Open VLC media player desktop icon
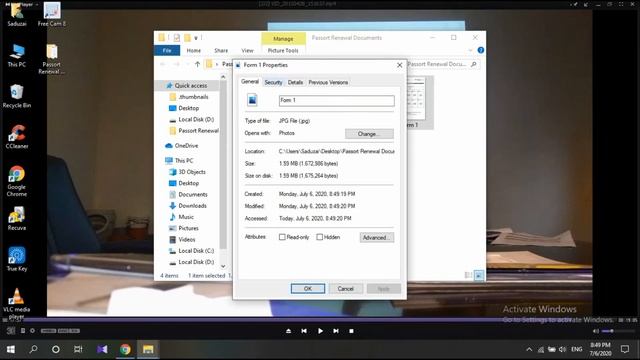The height and width of the screenshot is (360, 640). [17, 303]
